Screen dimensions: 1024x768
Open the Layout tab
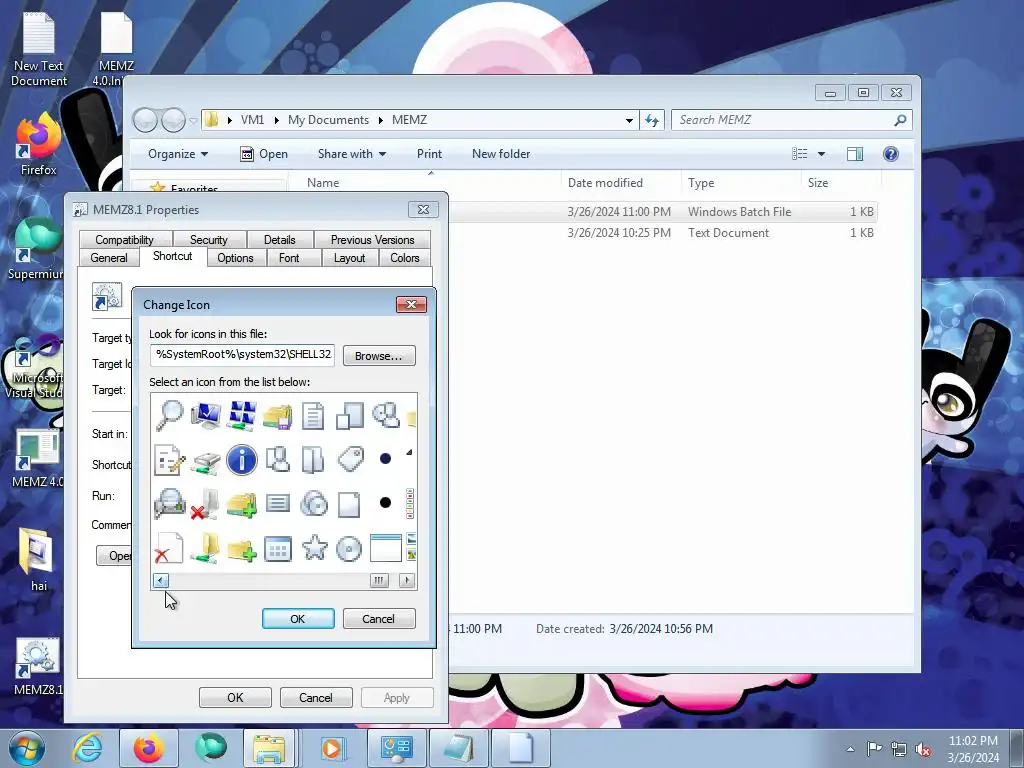[349, 258]
